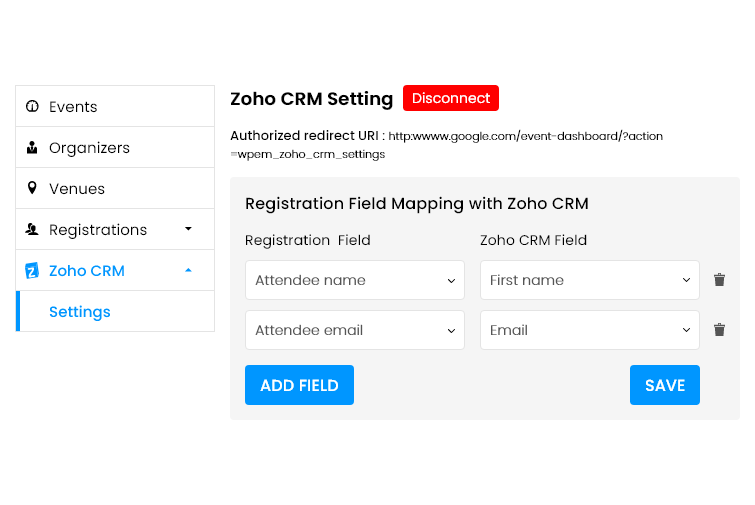Click the Venues map pin icon
Screen dimensions: 755x505
point(32,188)
